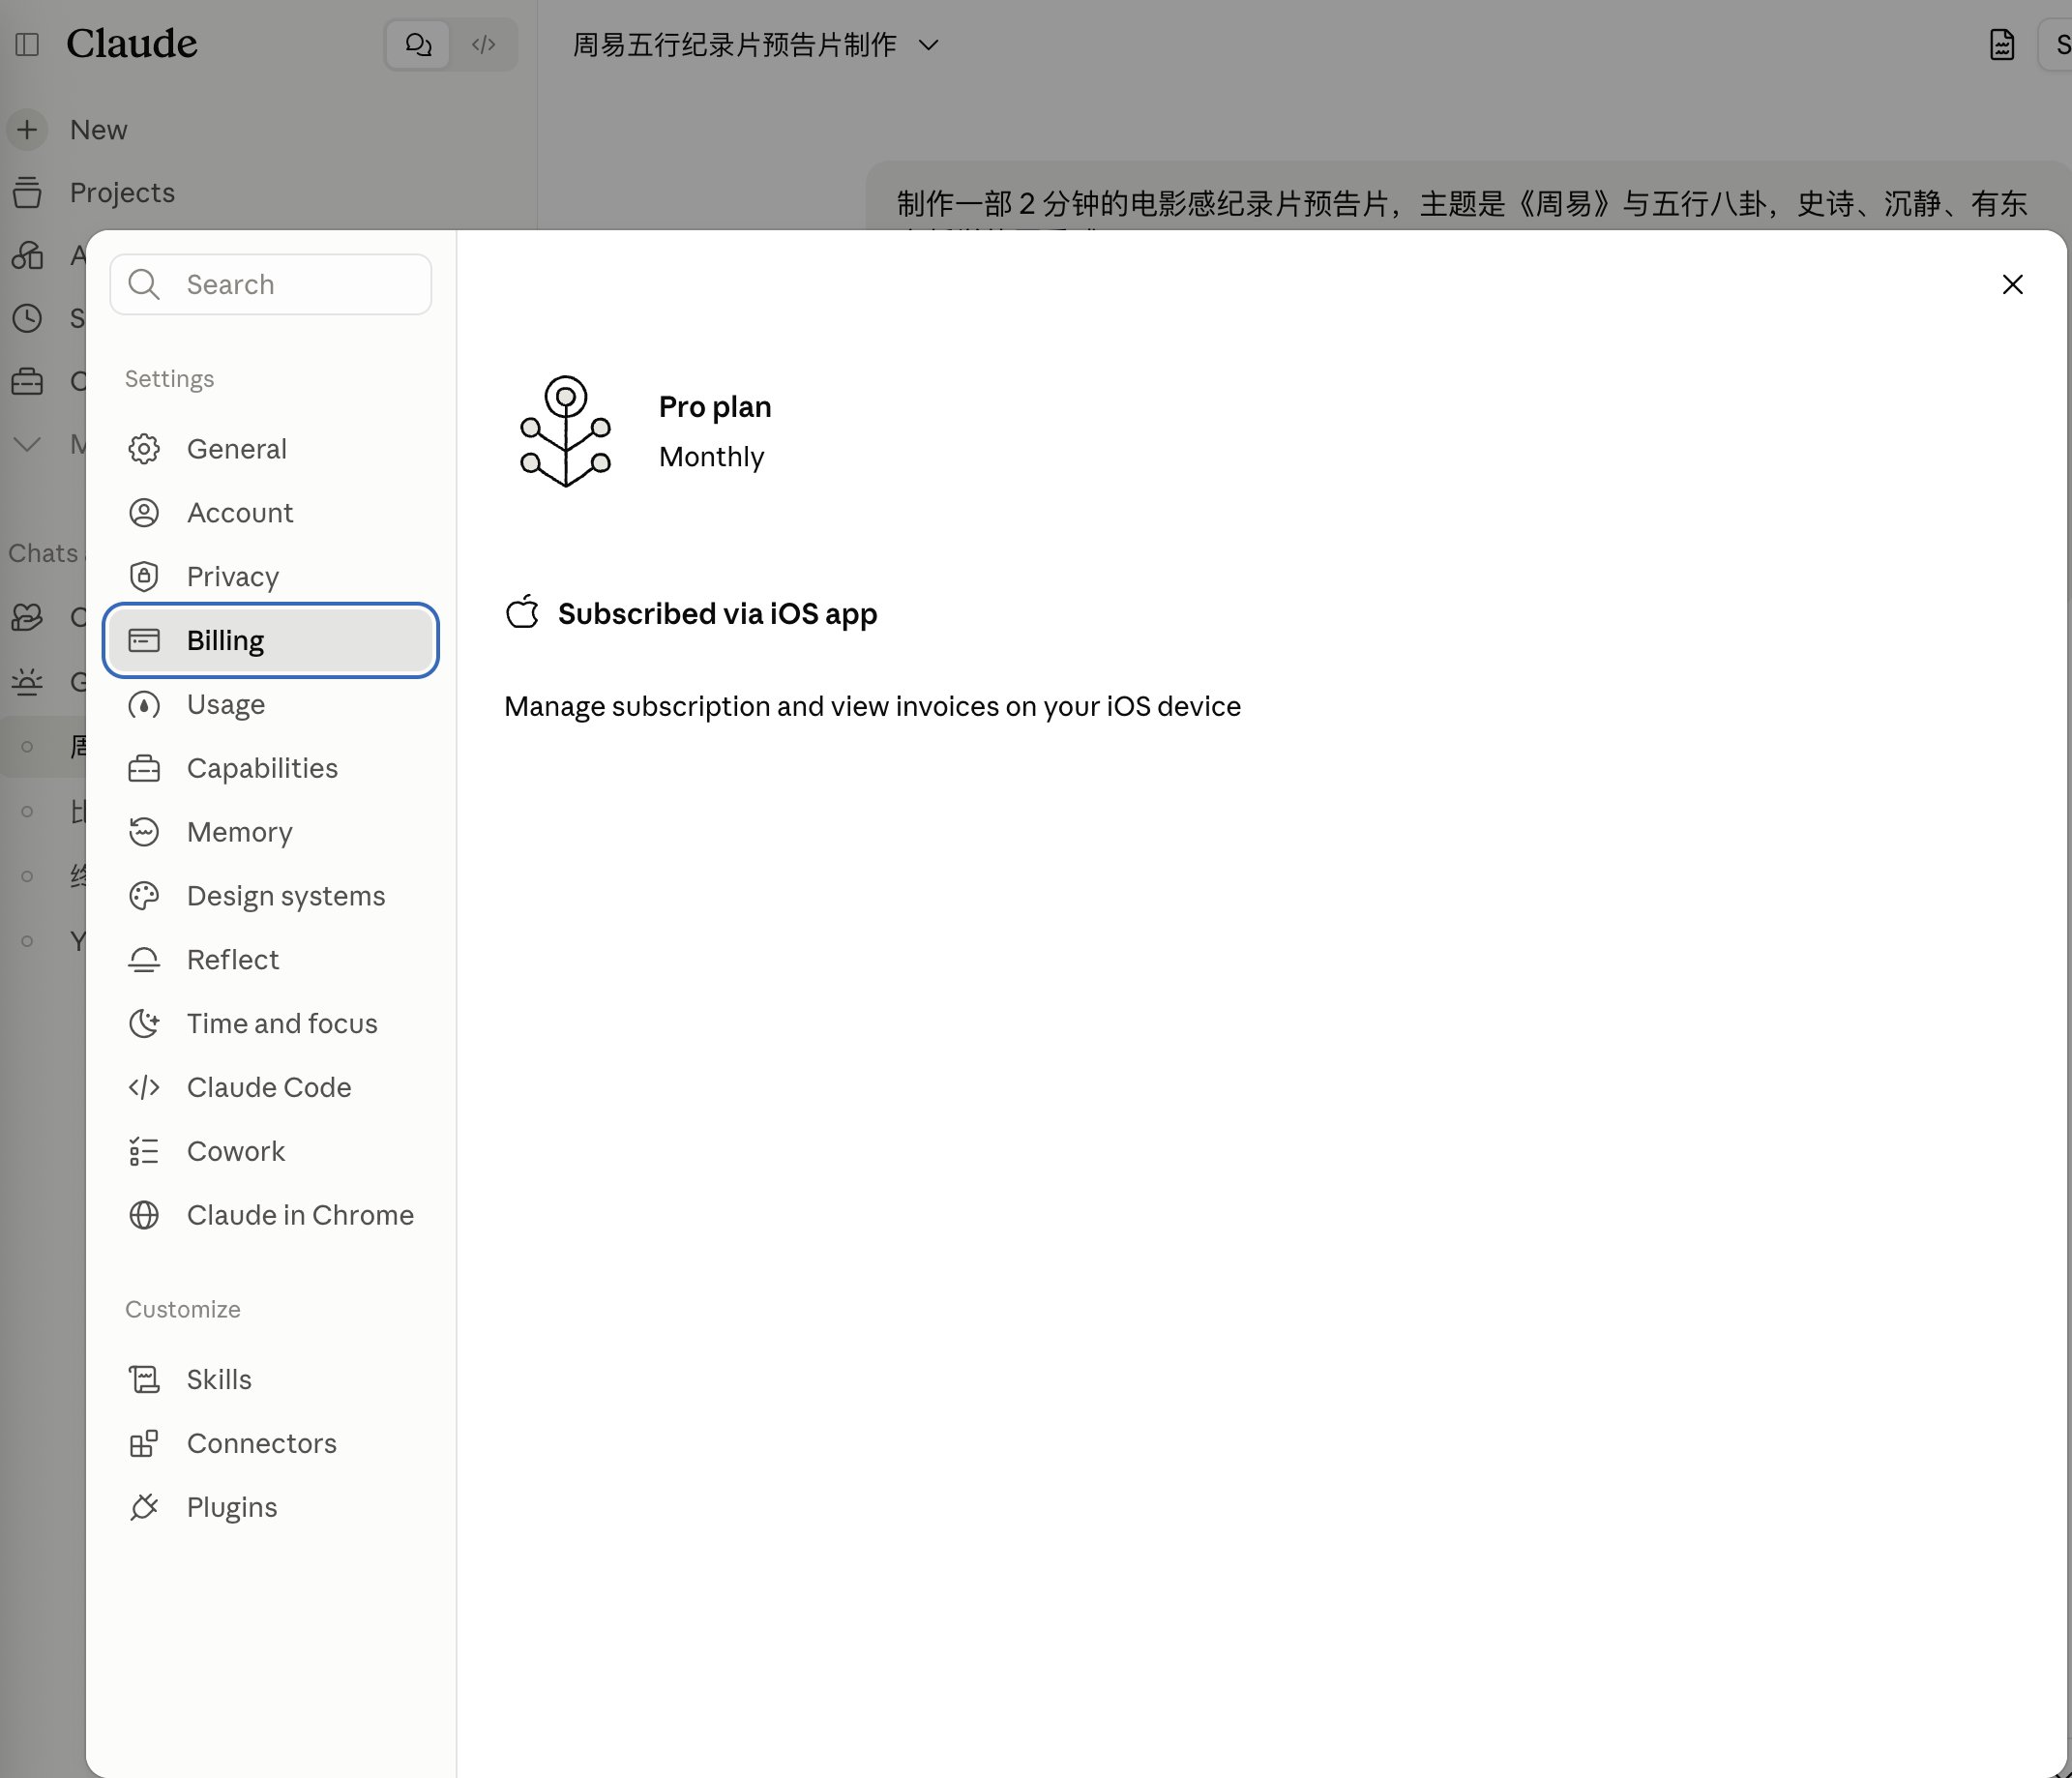Click the Capabilities toolbox icon
The height and width of the screenshot is (1778, 2072).
pyautogui.click(x=144, y=768)
